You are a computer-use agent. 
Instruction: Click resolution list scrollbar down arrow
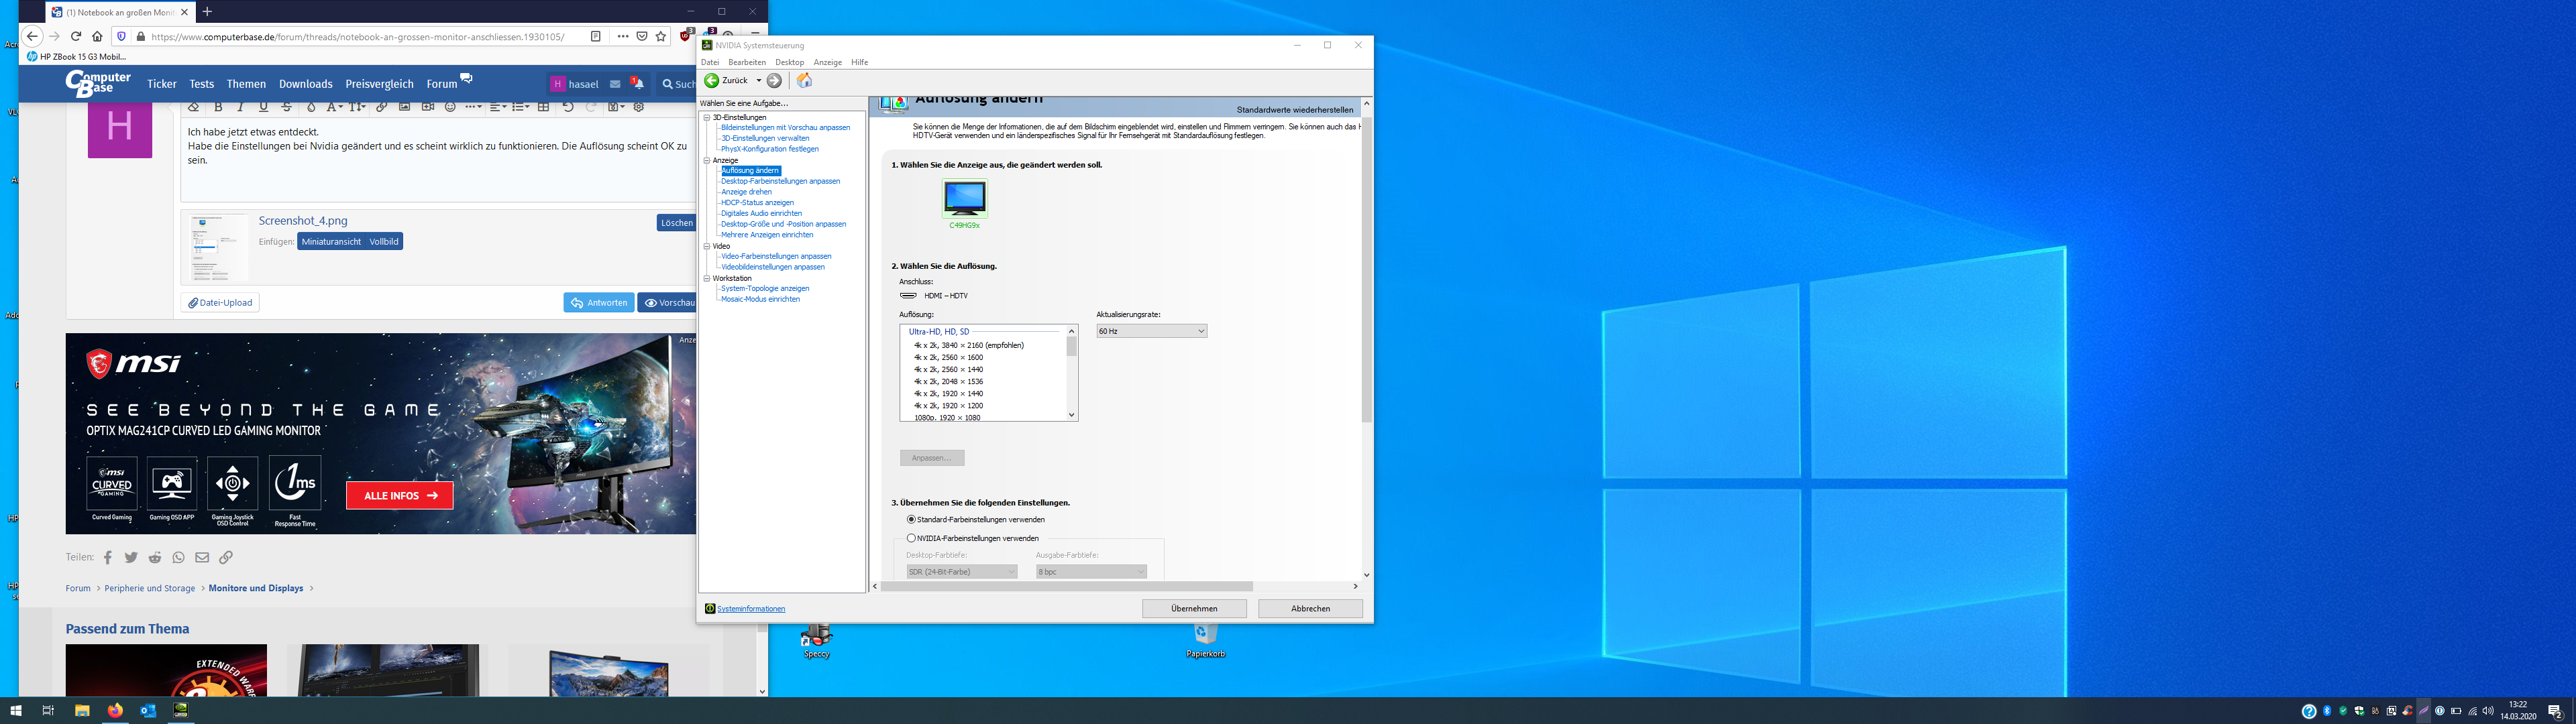click(x=1071, y=415)
